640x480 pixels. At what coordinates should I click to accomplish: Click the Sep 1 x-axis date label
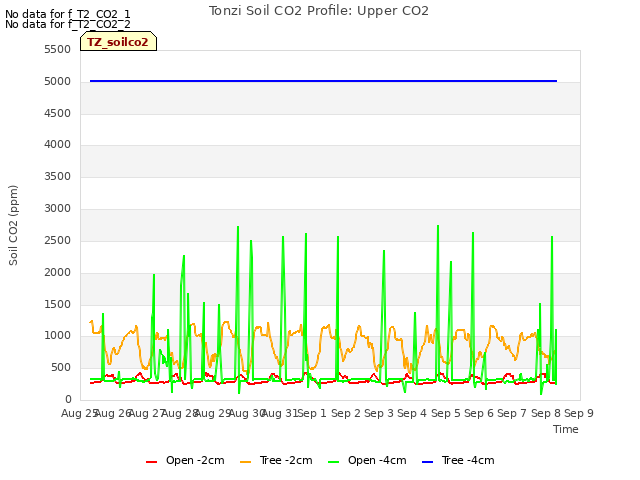(312, 413)
